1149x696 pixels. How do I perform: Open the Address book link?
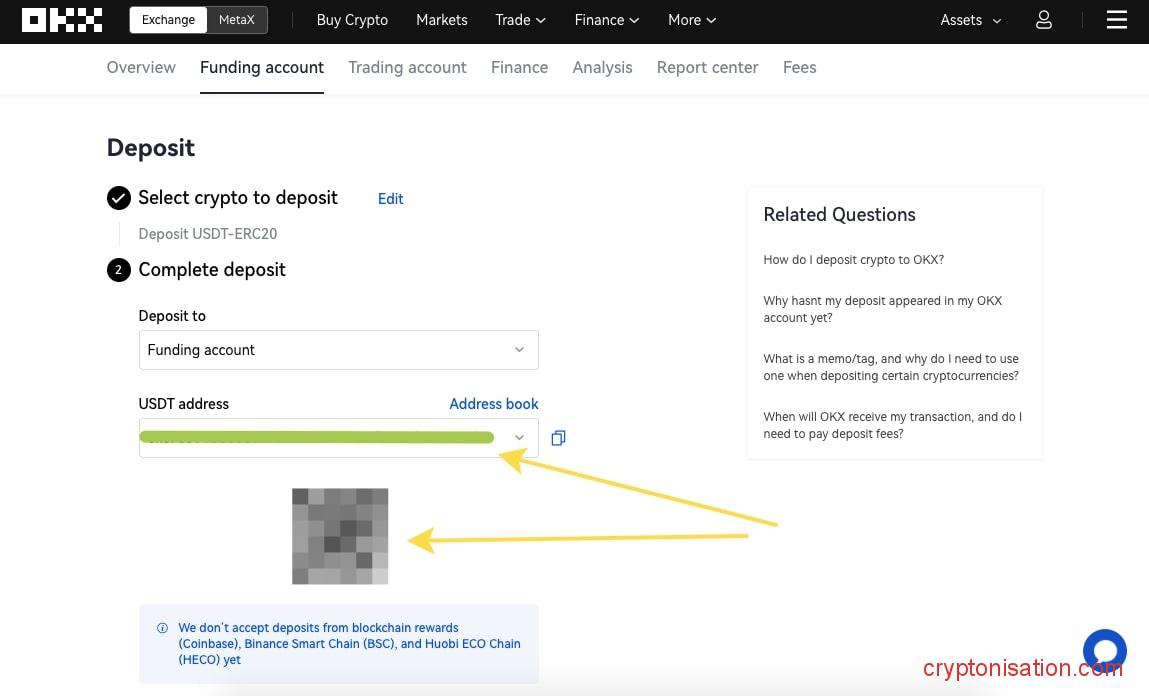[493, 404]
